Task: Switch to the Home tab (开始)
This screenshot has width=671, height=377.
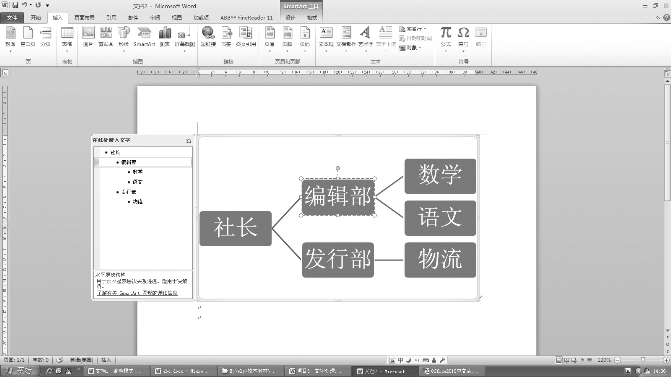Action: (36, 18)
